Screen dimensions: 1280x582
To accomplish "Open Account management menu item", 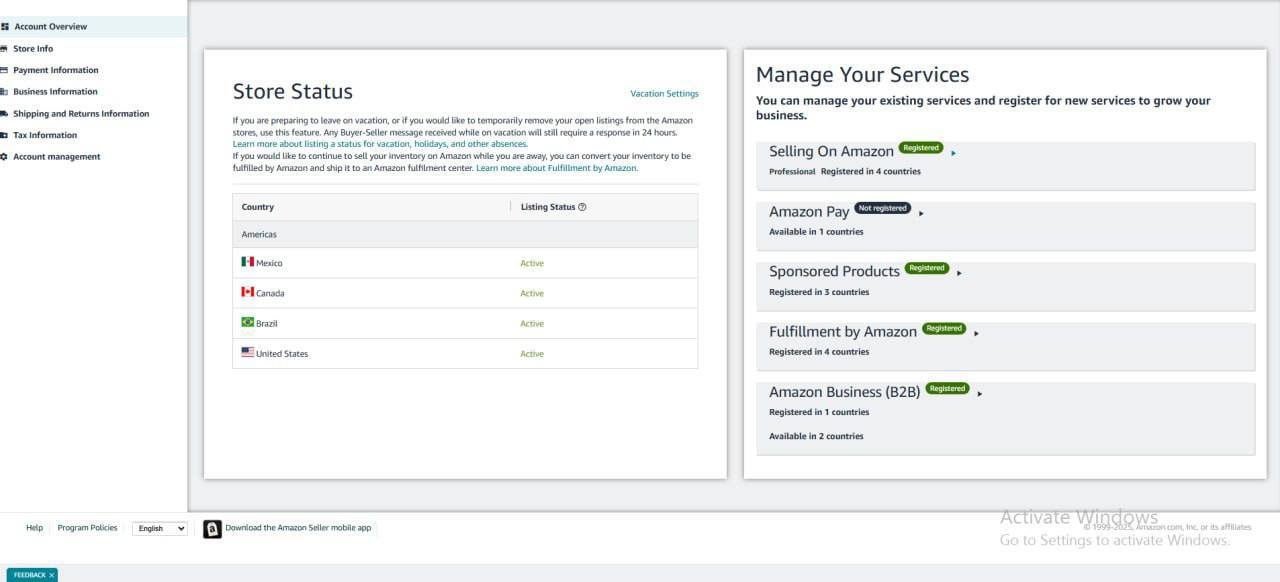I will (x=57, y=157).
